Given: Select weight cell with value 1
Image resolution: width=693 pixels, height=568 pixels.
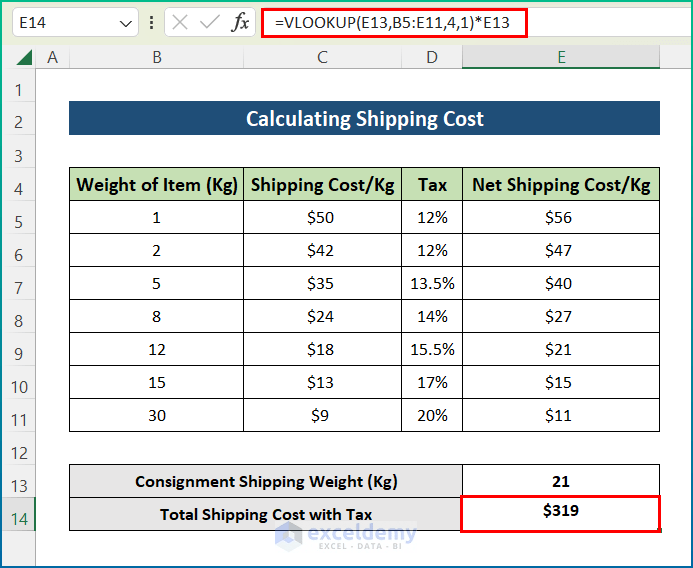Looking at the screenshot, I should tap(156, 217).
